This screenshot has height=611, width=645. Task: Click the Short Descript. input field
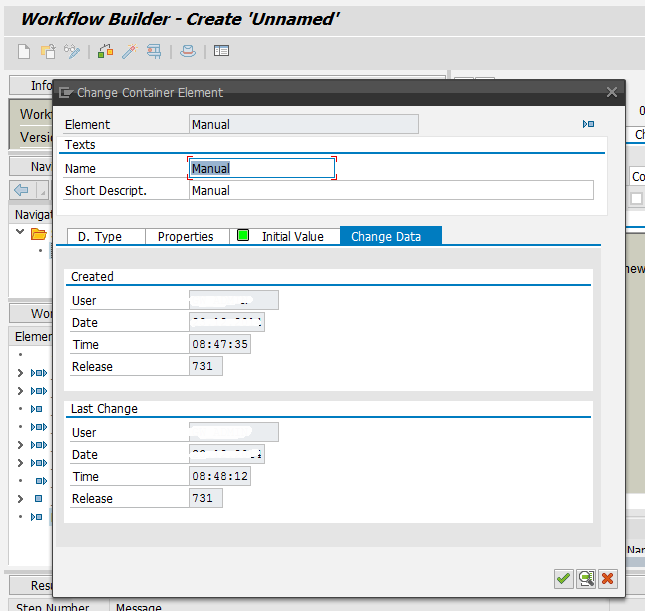pos(390,190)
